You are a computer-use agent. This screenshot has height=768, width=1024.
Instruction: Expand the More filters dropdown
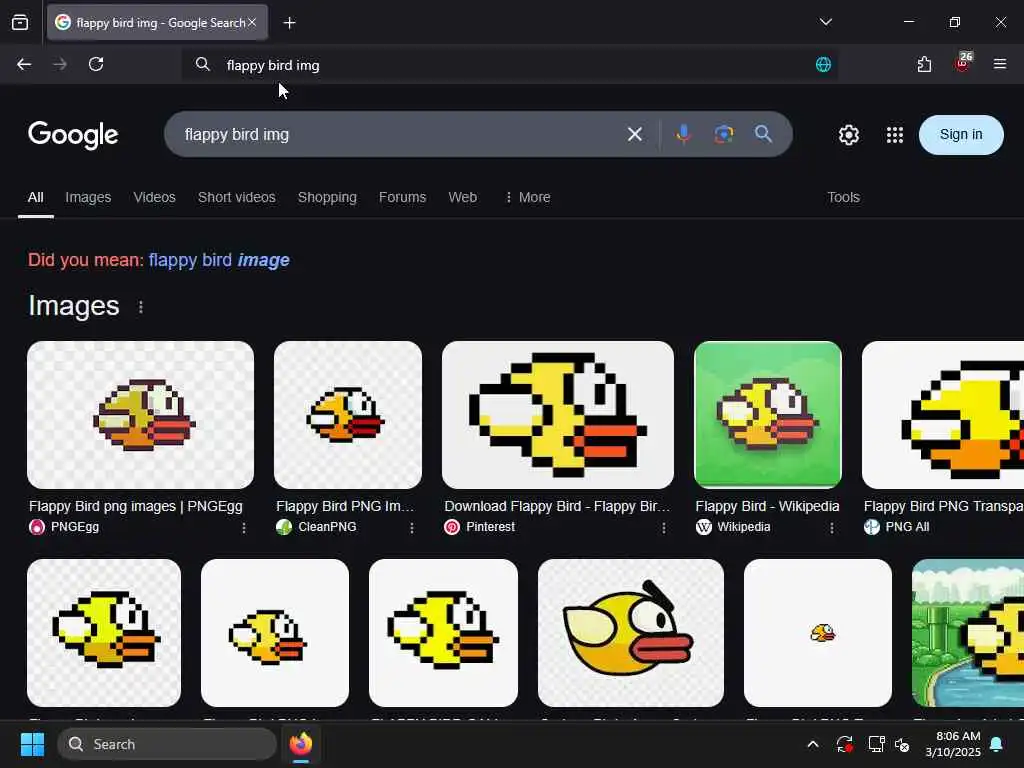tap(528, 197)
